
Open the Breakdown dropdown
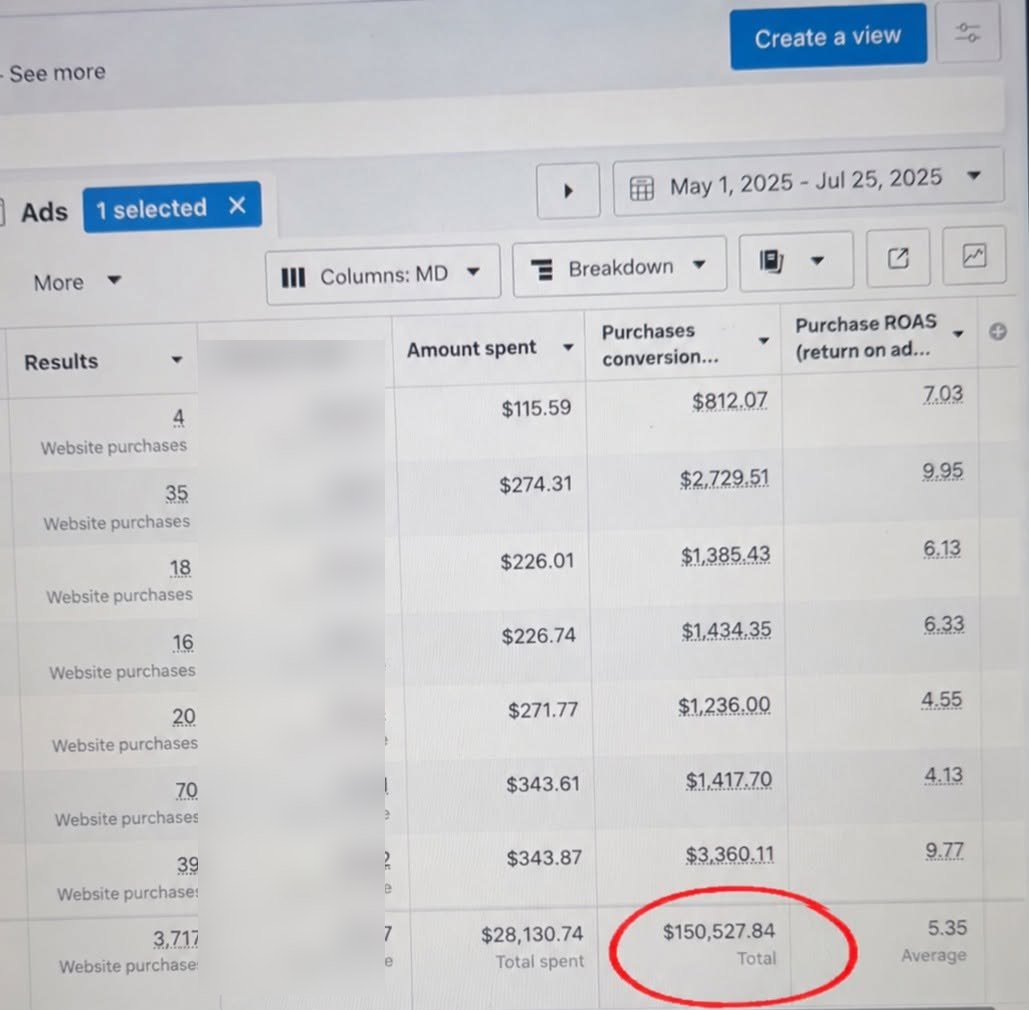[x=619, y=268]
